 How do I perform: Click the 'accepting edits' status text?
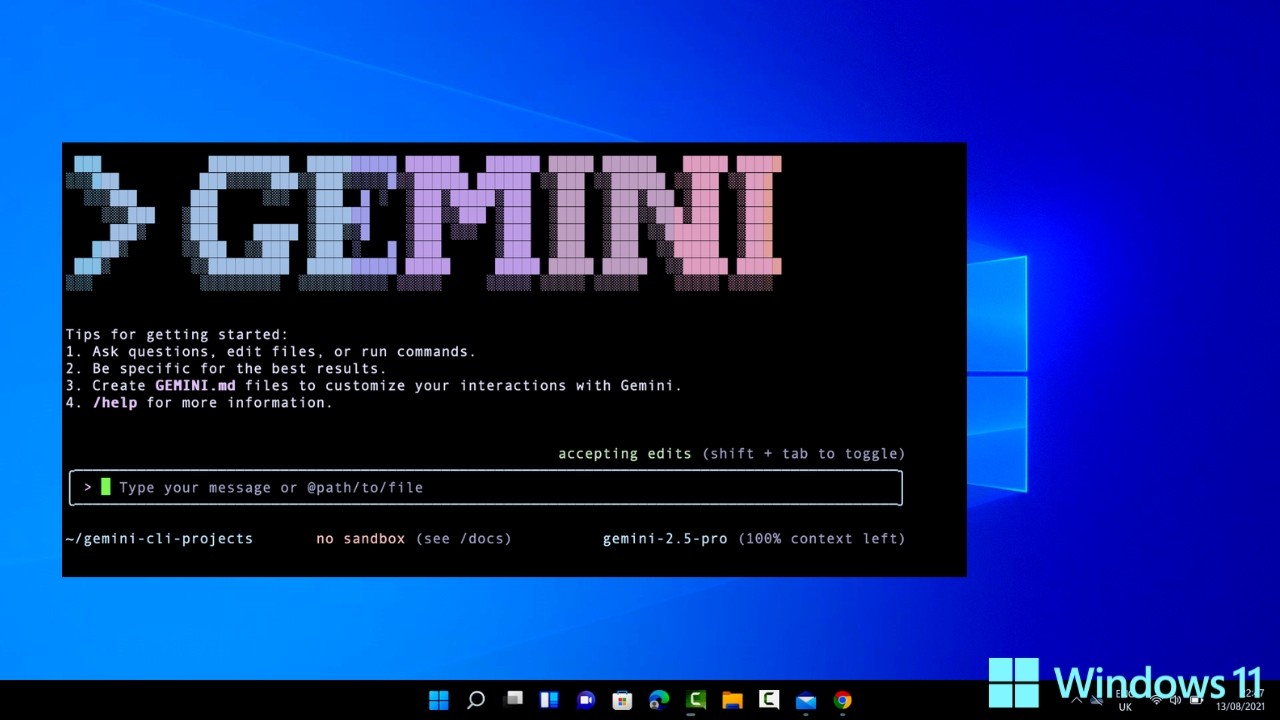click(625, 454)
